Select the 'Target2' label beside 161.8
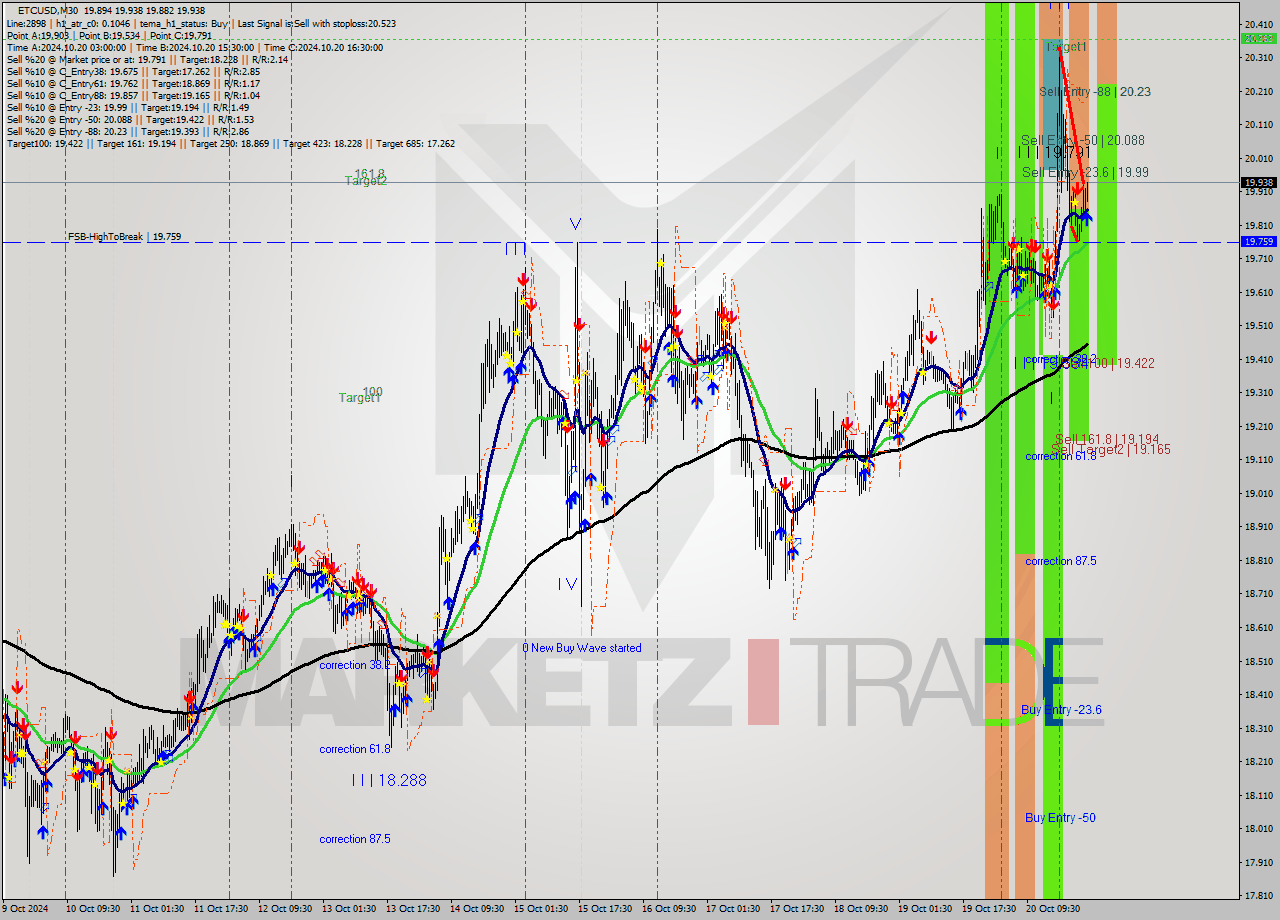The width and height of the screenshot is (1280, 920). [x=366, y=181]
